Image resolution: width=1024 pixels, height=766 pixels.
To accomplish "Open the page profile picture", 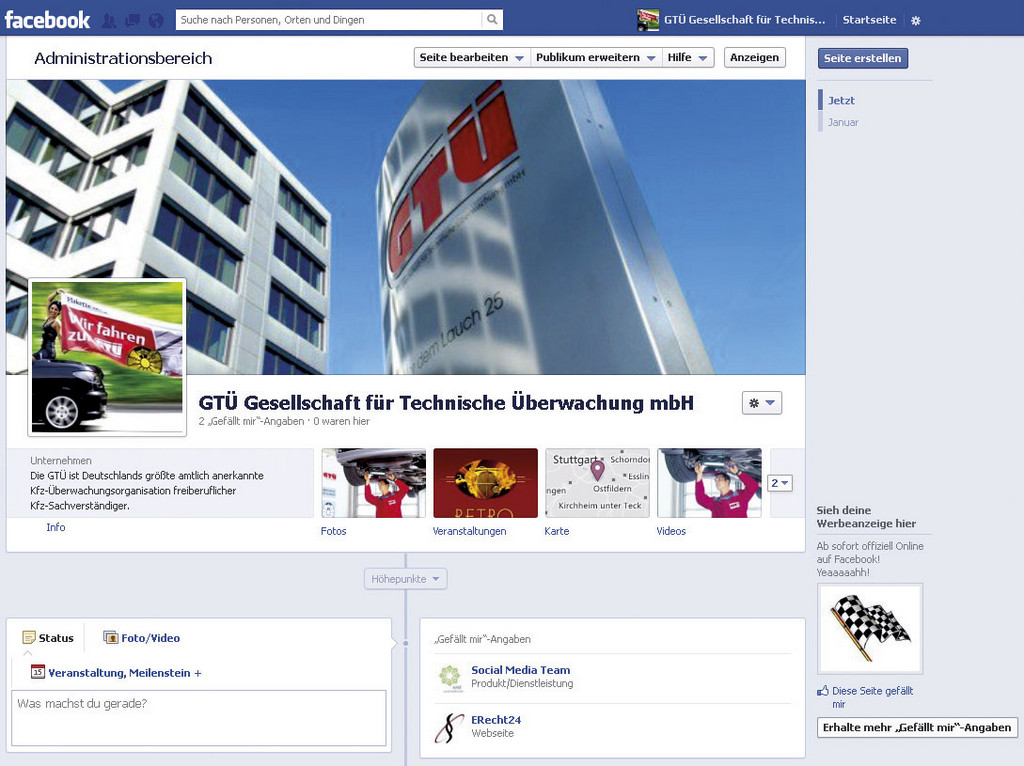I will [107, 357].
